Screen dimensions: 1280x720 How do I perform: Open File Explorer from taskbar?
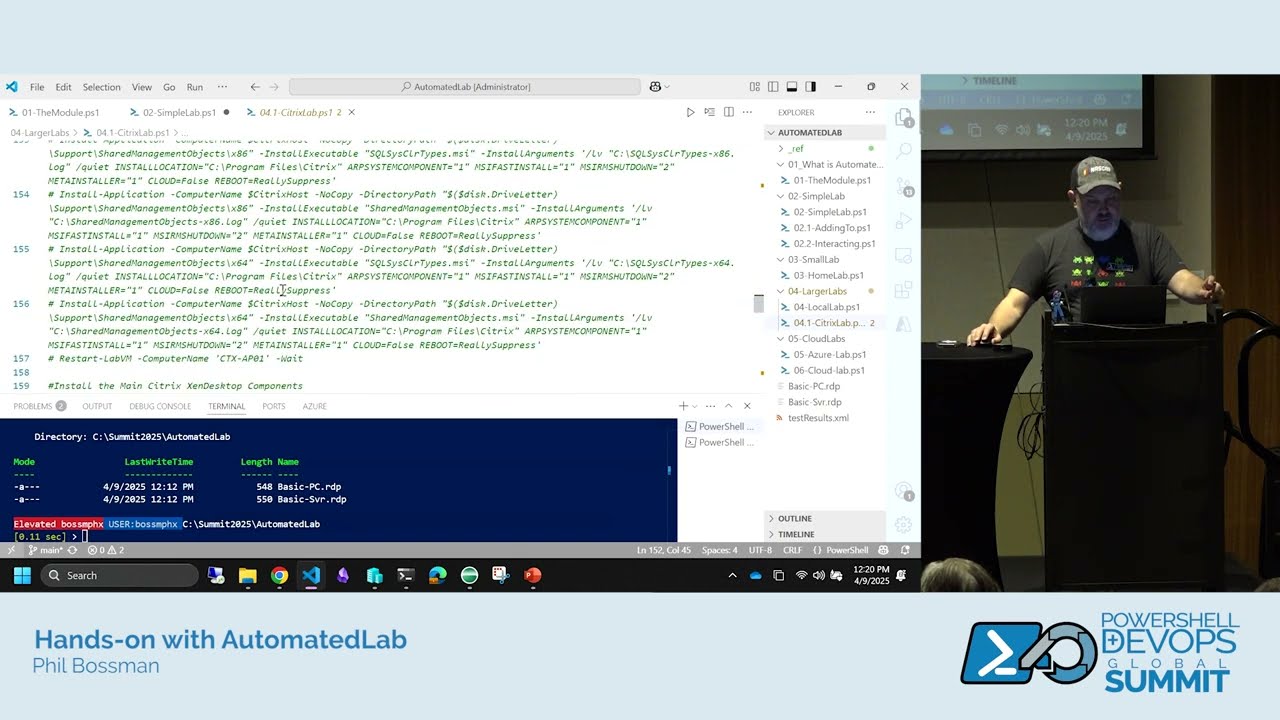pyautogui.click(x=247, y=575)
